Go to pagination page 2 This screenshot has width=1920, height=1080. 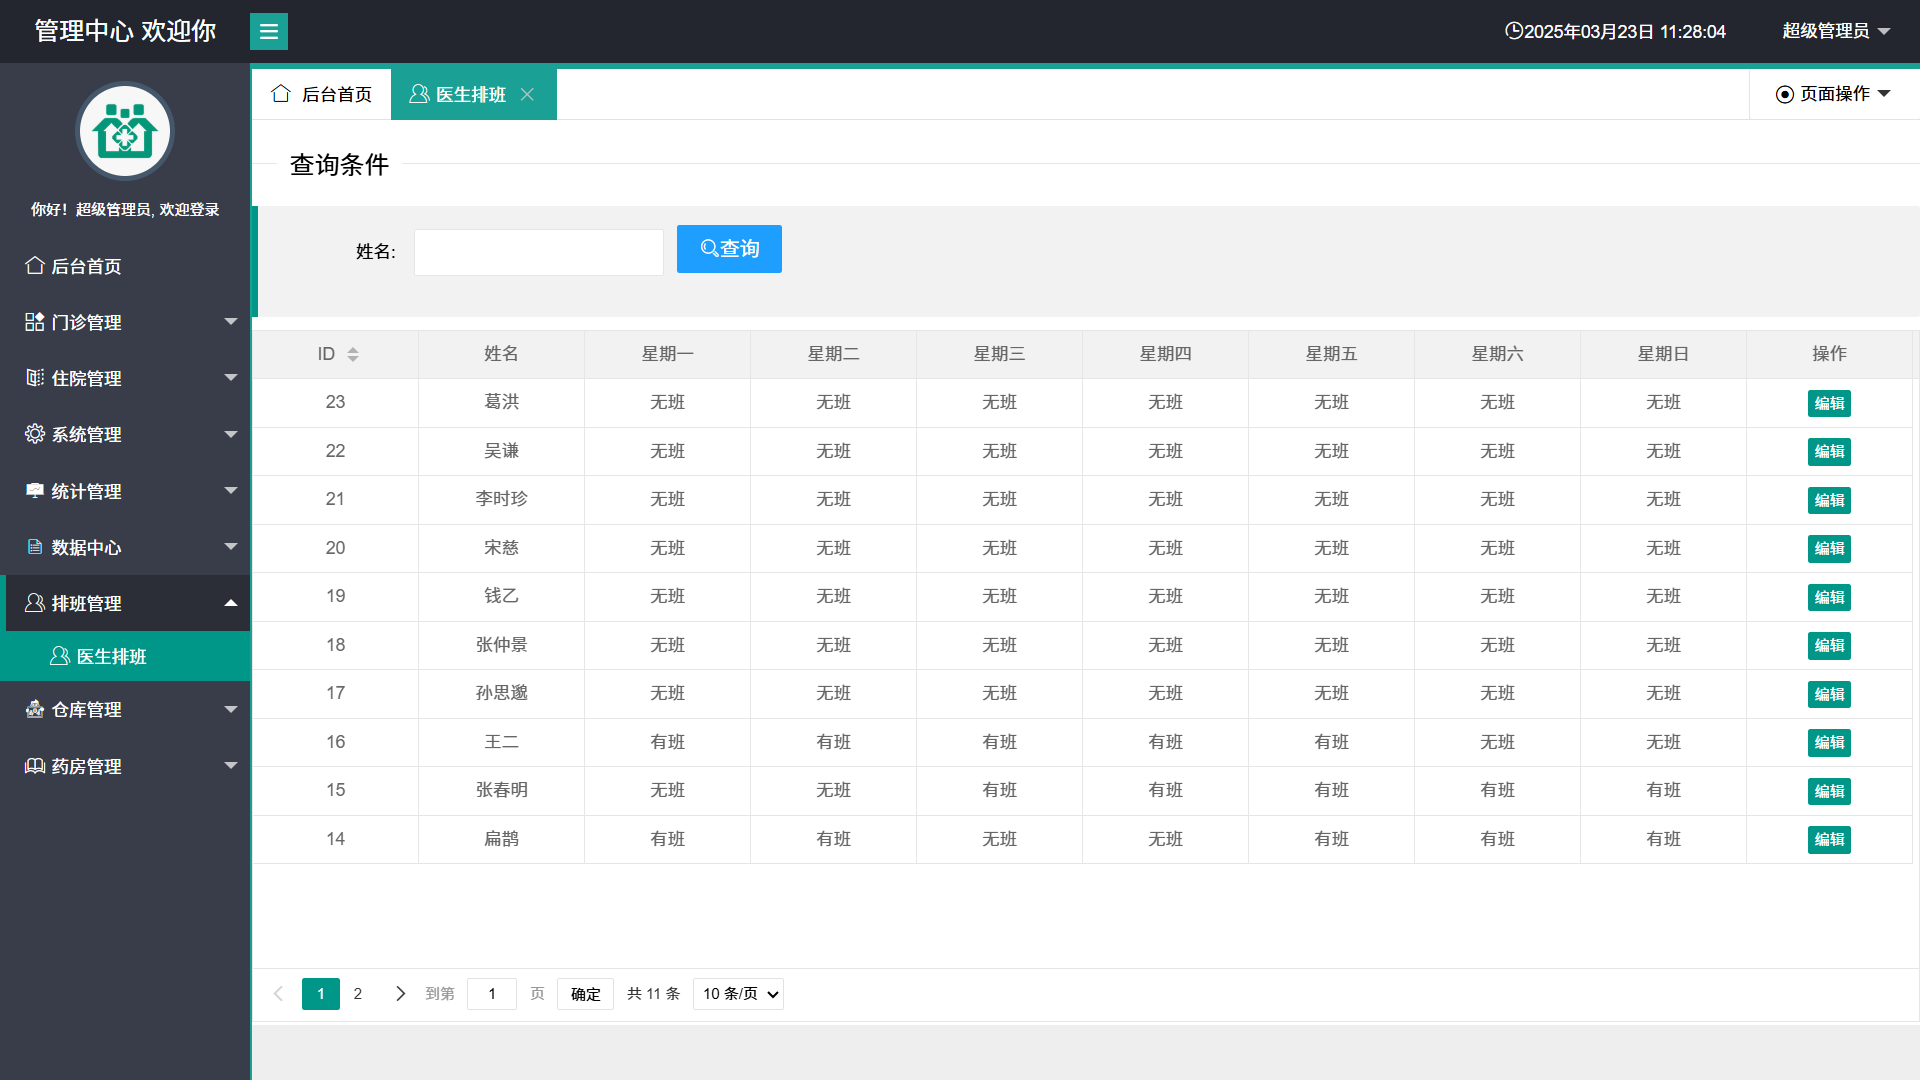coord(358,993)
